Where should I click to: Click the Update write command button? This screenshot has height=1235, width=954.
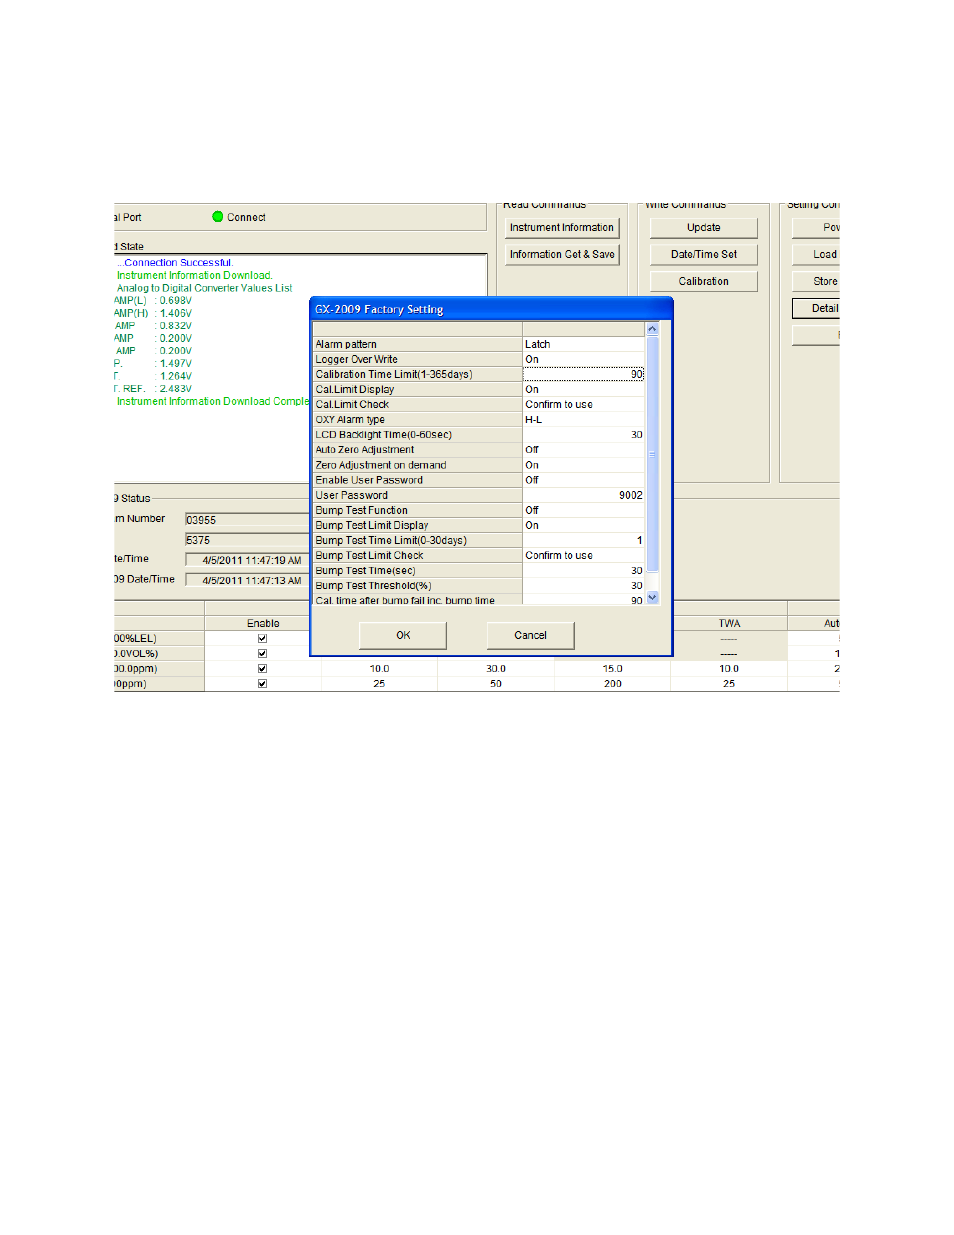pyautogui.click(x=704, y=228)
